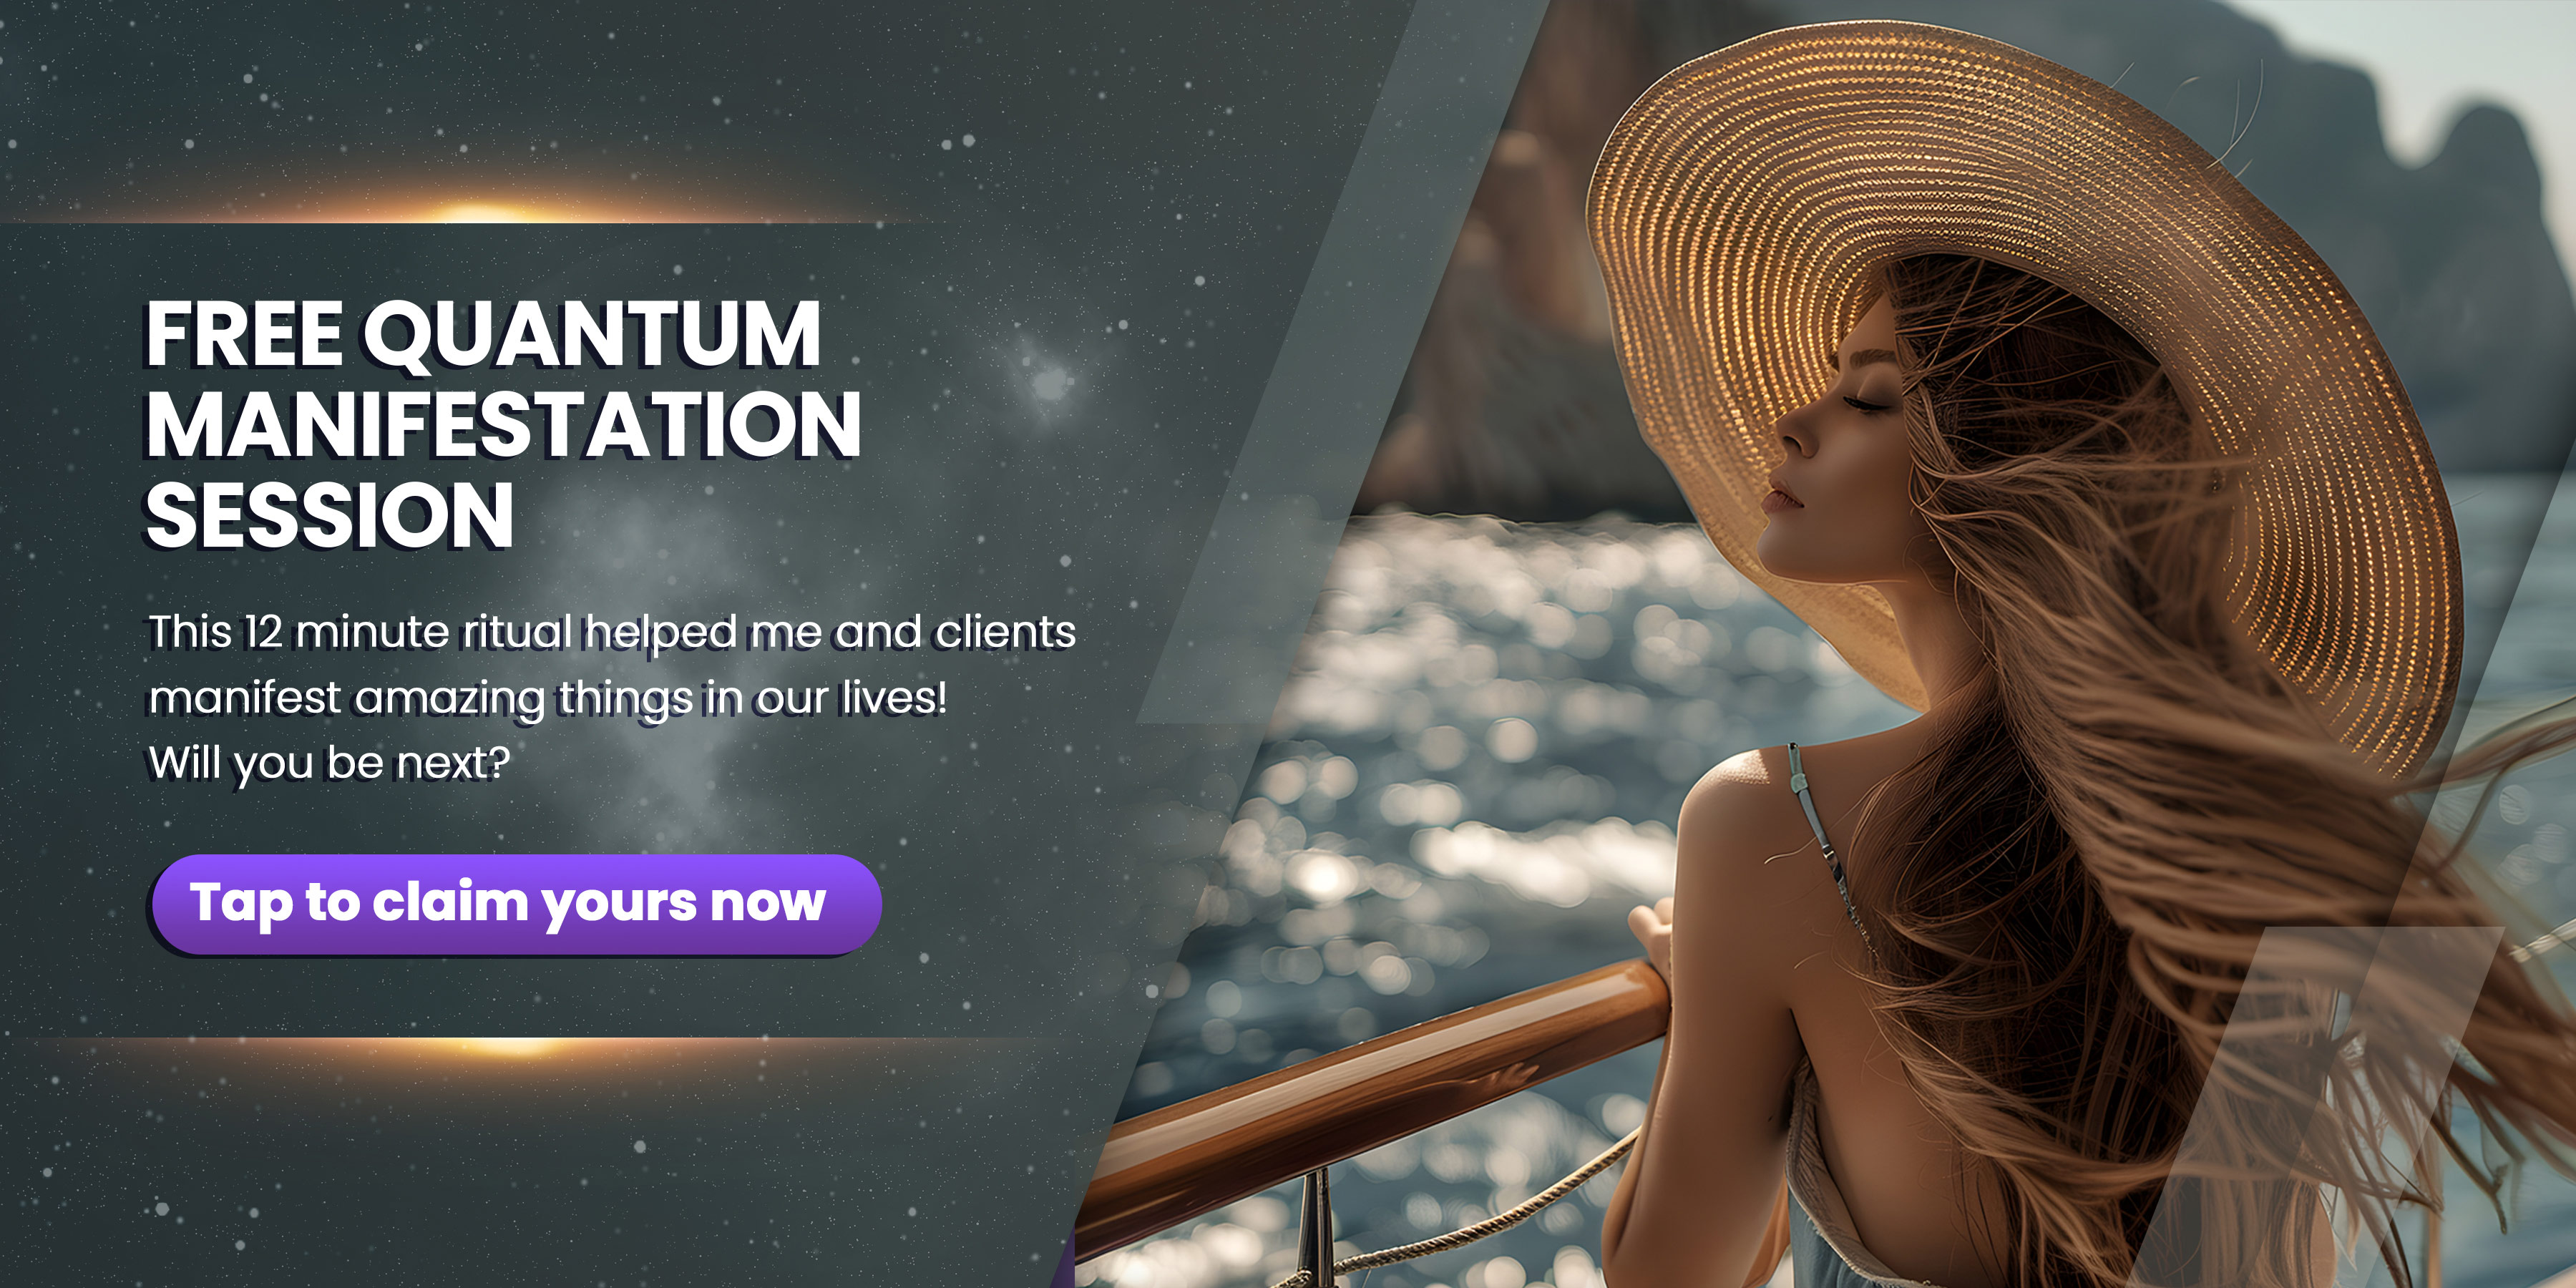Click the "Will you be next?" question text
The image size is (2576, 1288).
coord(329,764)
